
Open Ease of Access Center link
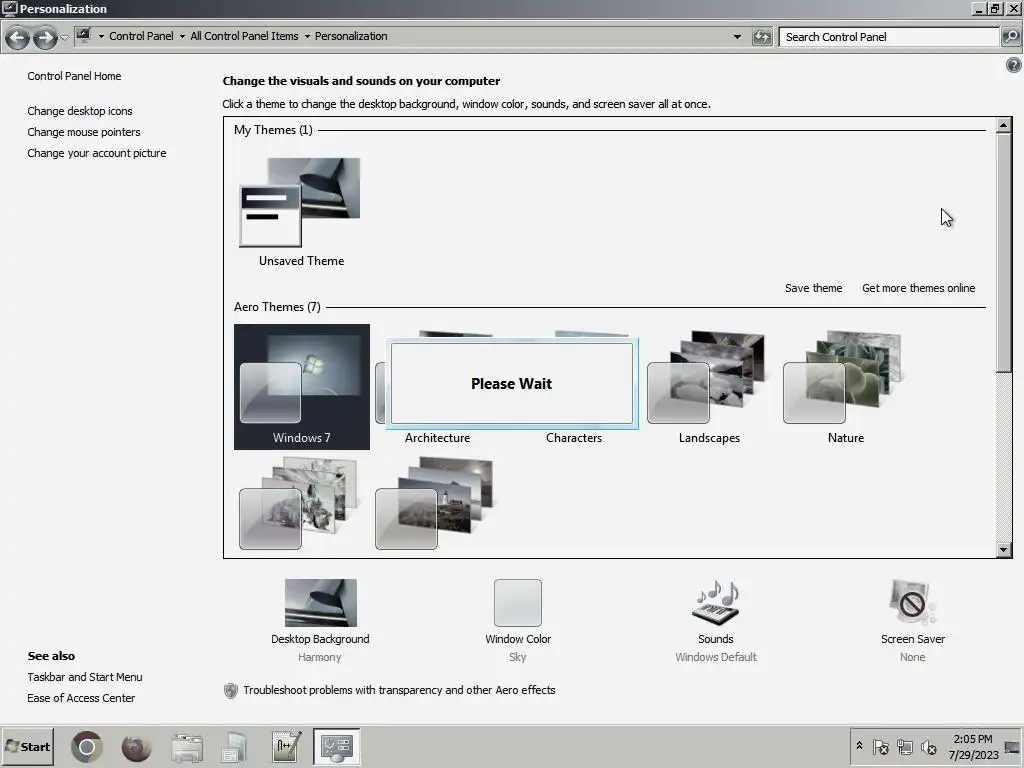click(81, 698)
